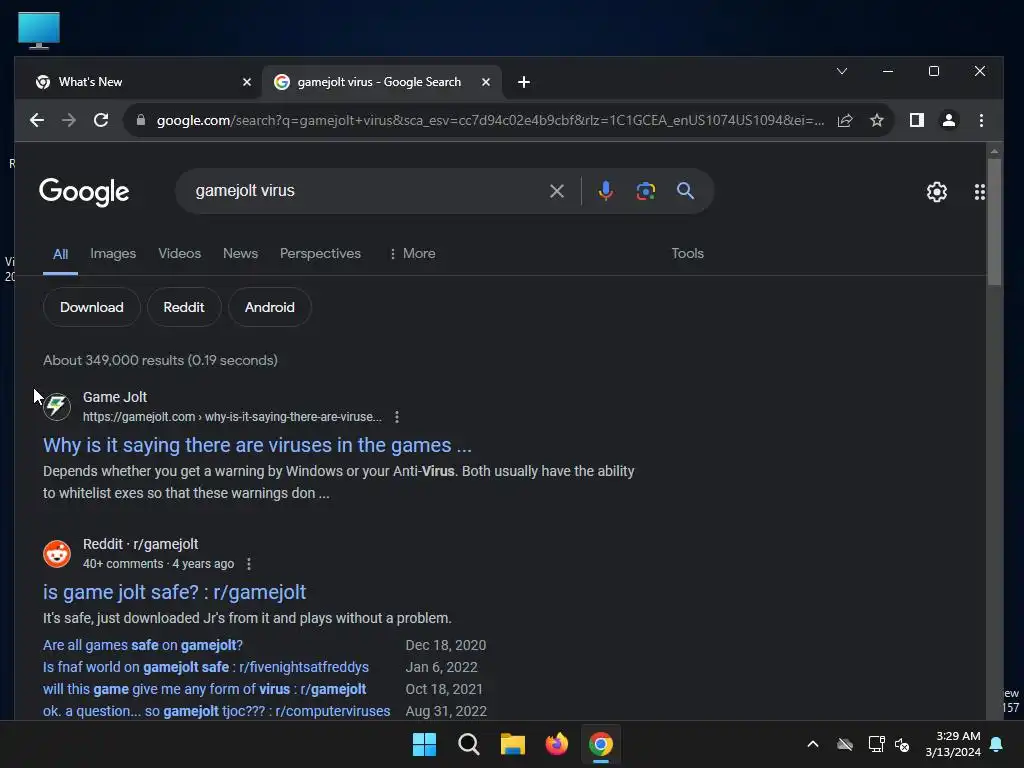Open Chrome side panel
Viewport: 1024px width, 768px height.
916,120
